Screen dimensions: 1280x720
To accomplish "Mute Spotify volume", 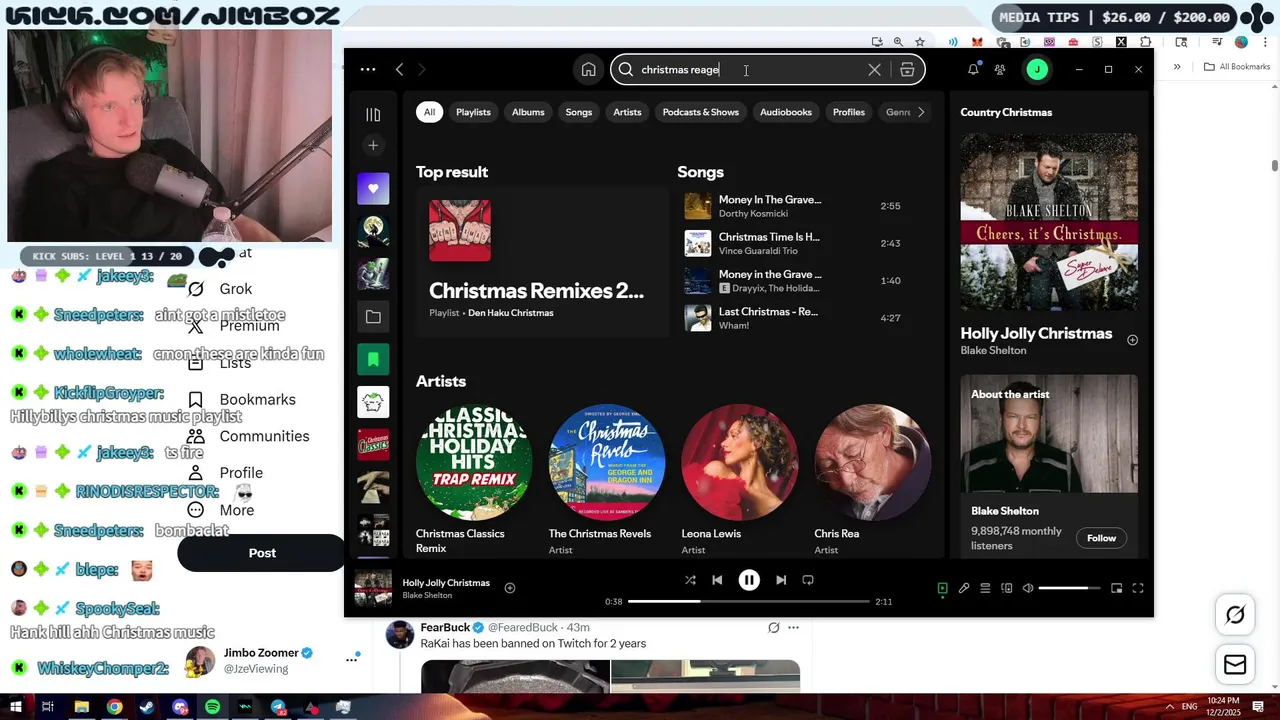I will [1028, 588].
